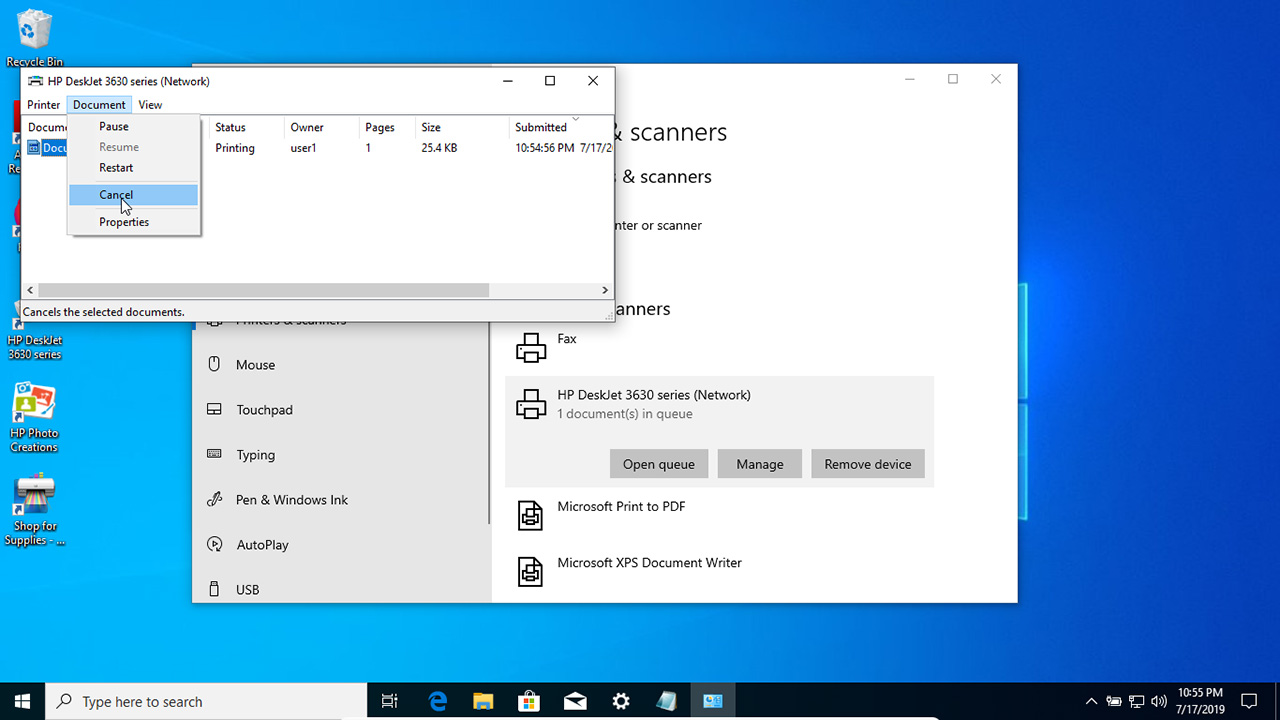This screenshot has width=1280, height=720.
Task: Open File Explorer from the taskbar
Action: [x=483, y=701]
